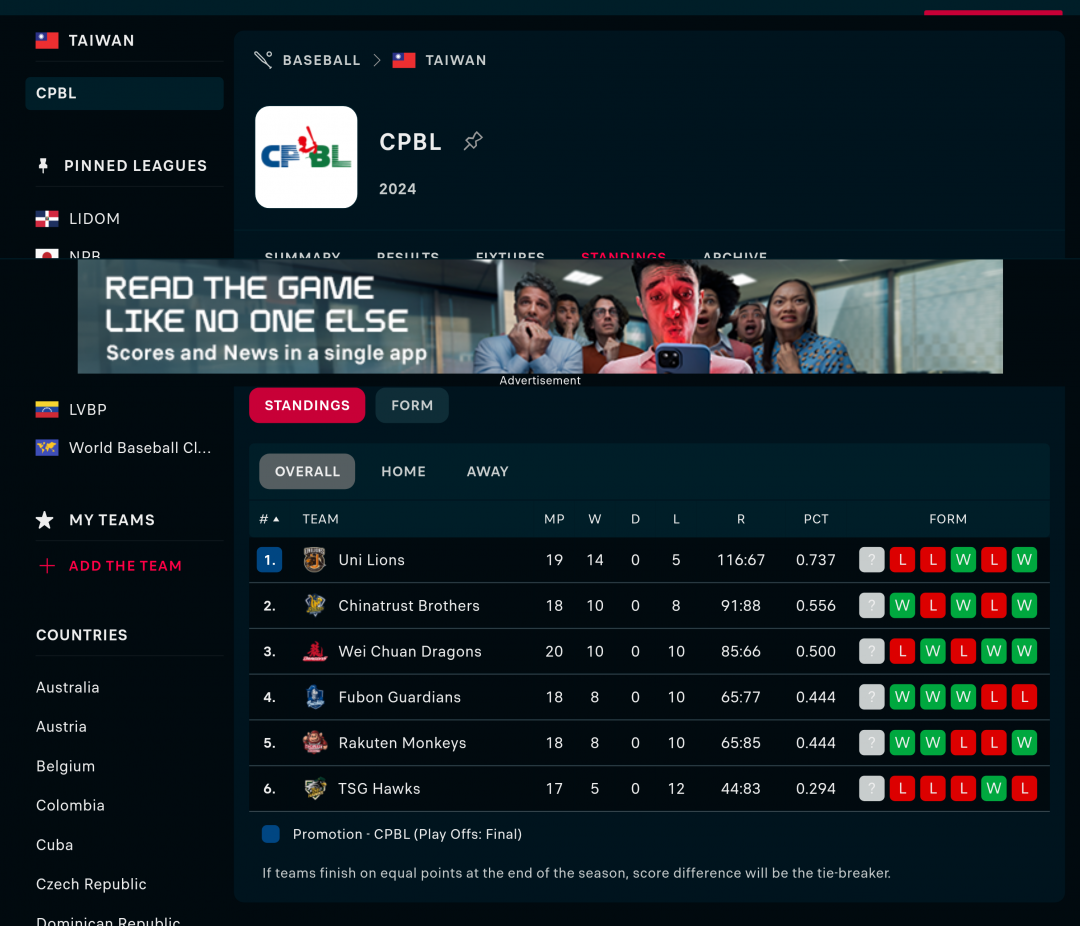Open Uni Lions team page

pyautogui.click(x=372, y=559)
